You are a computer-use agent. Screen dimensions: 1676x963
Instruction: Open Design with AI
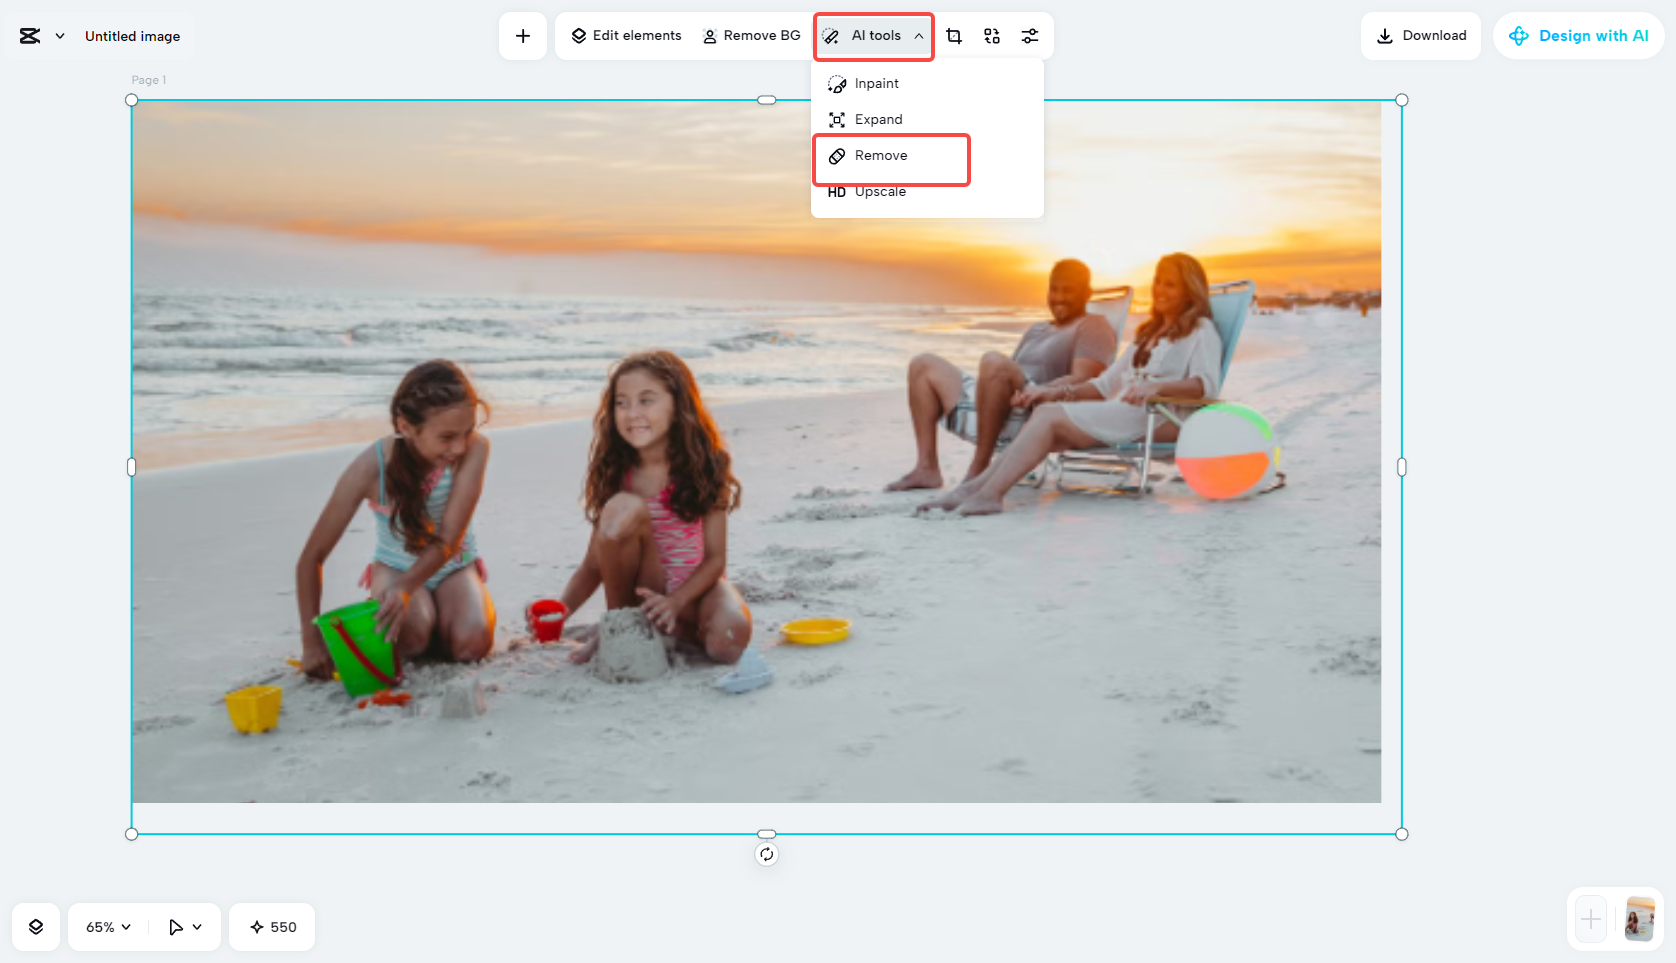[1579, 36]
